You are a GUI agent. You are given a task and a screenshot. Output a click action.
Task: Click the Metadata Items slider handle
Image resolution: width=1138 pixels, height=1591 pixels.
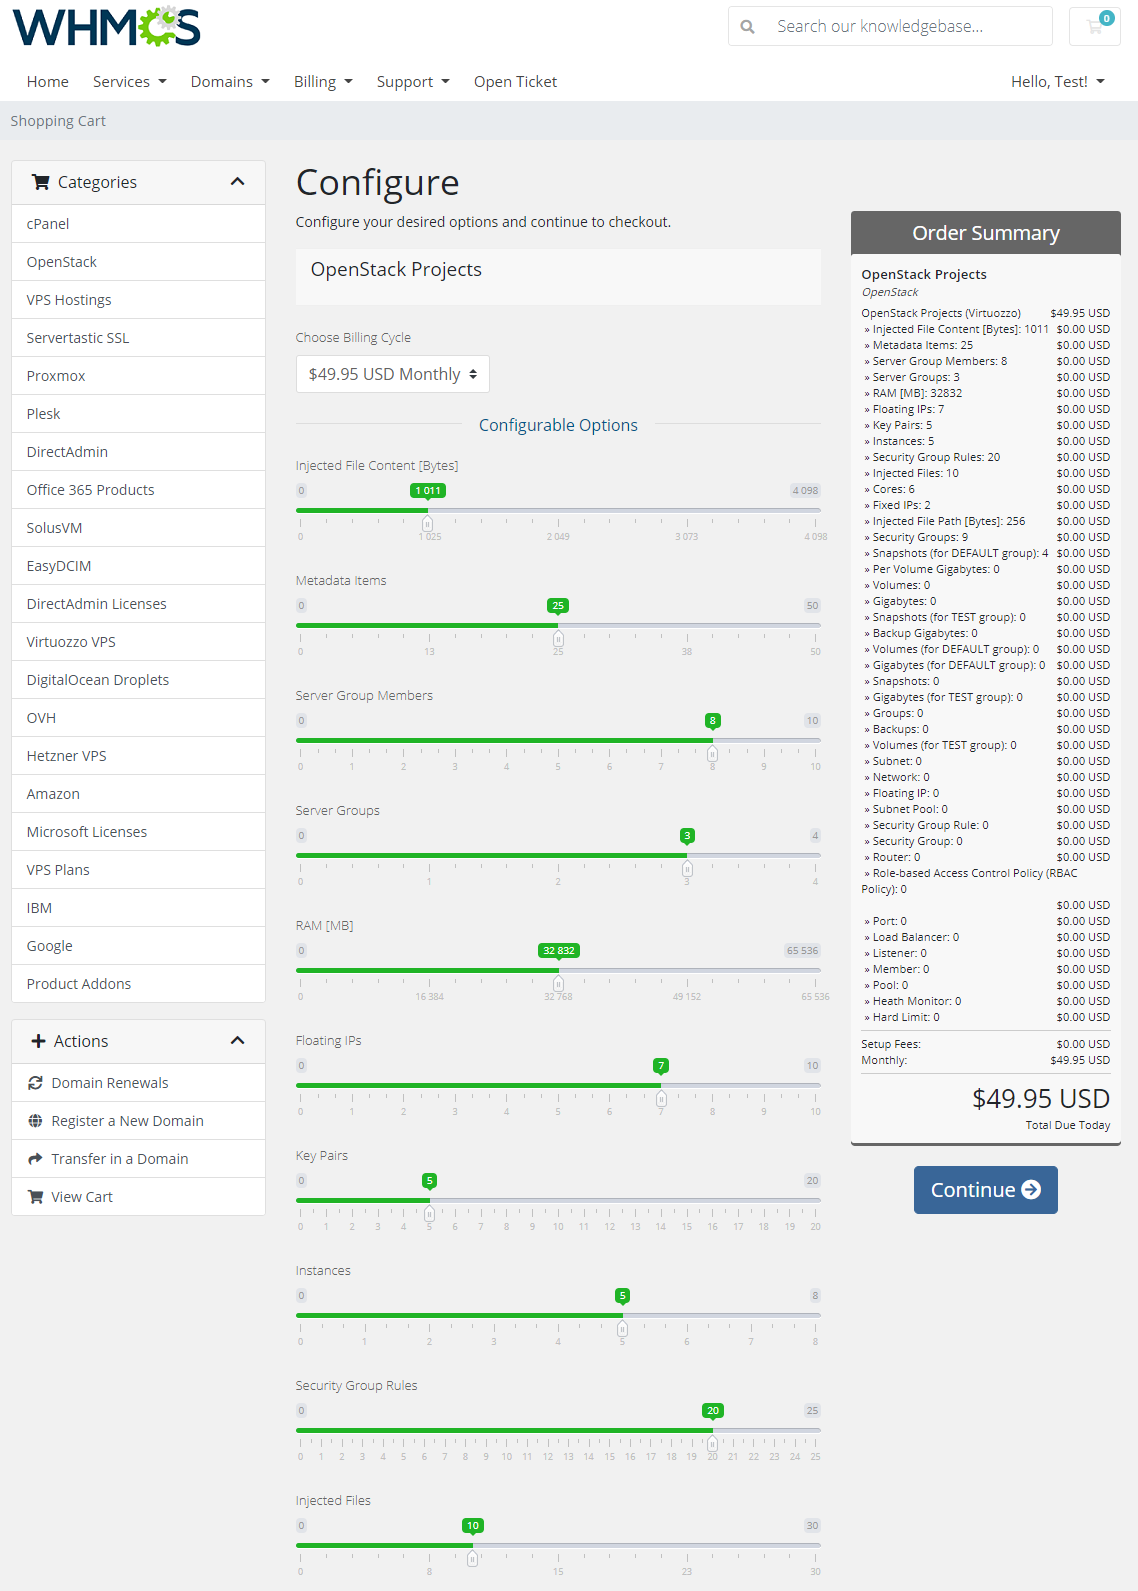pyautogui.click(x=558, y=639)
